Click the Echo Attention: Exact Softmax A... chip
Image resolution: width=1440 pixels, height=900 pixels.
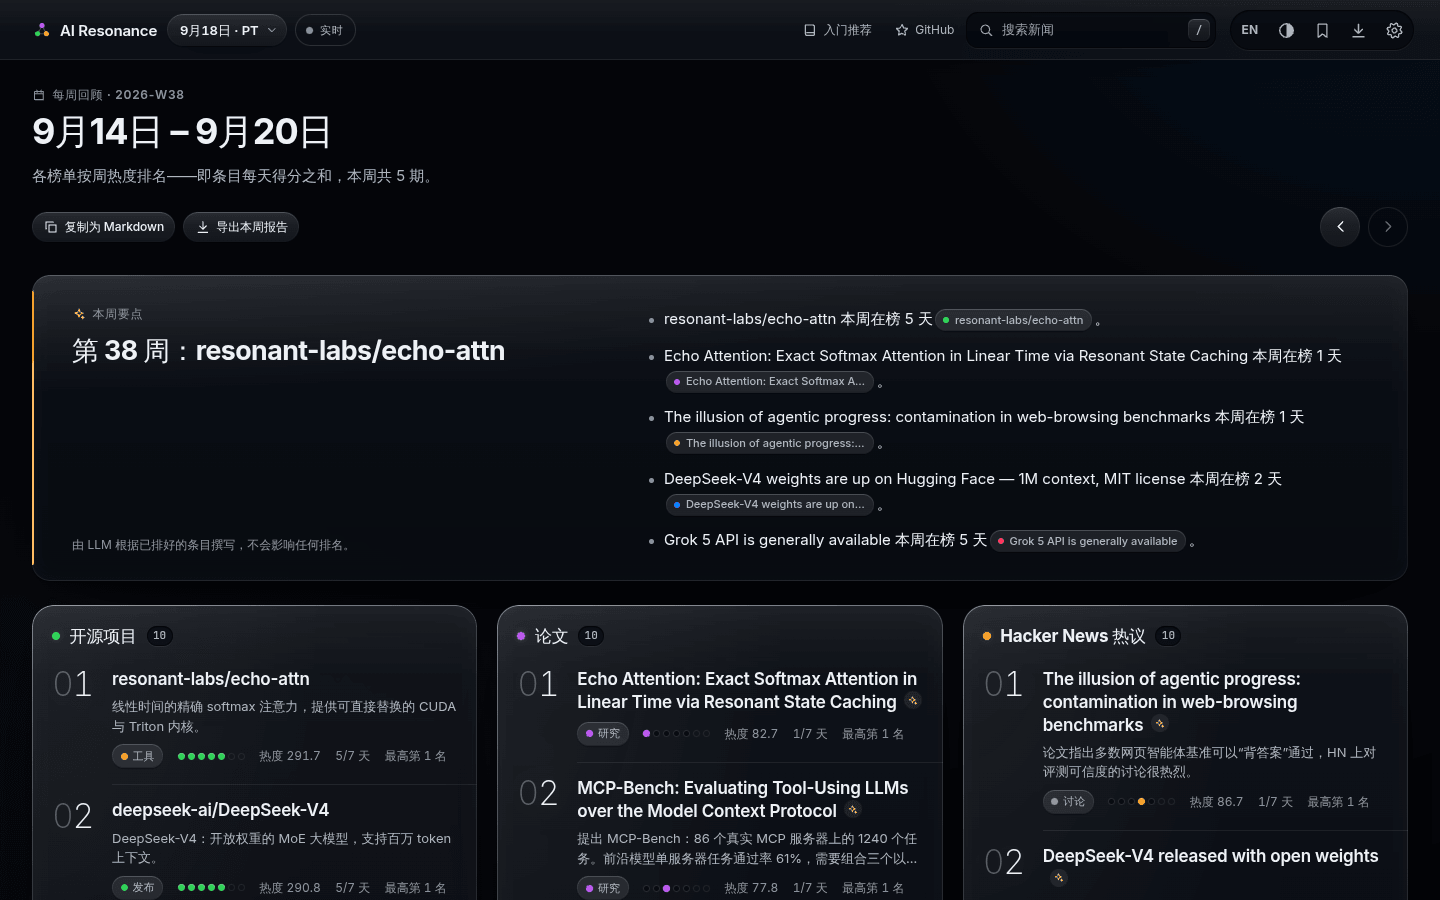coord(770,381)
